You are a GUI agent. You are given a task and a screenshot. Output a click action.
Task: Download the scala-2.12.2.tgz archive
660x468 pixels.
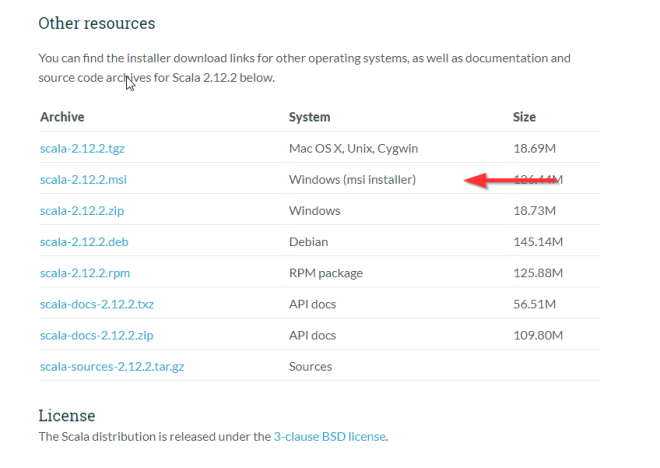(x=82, y=148)
